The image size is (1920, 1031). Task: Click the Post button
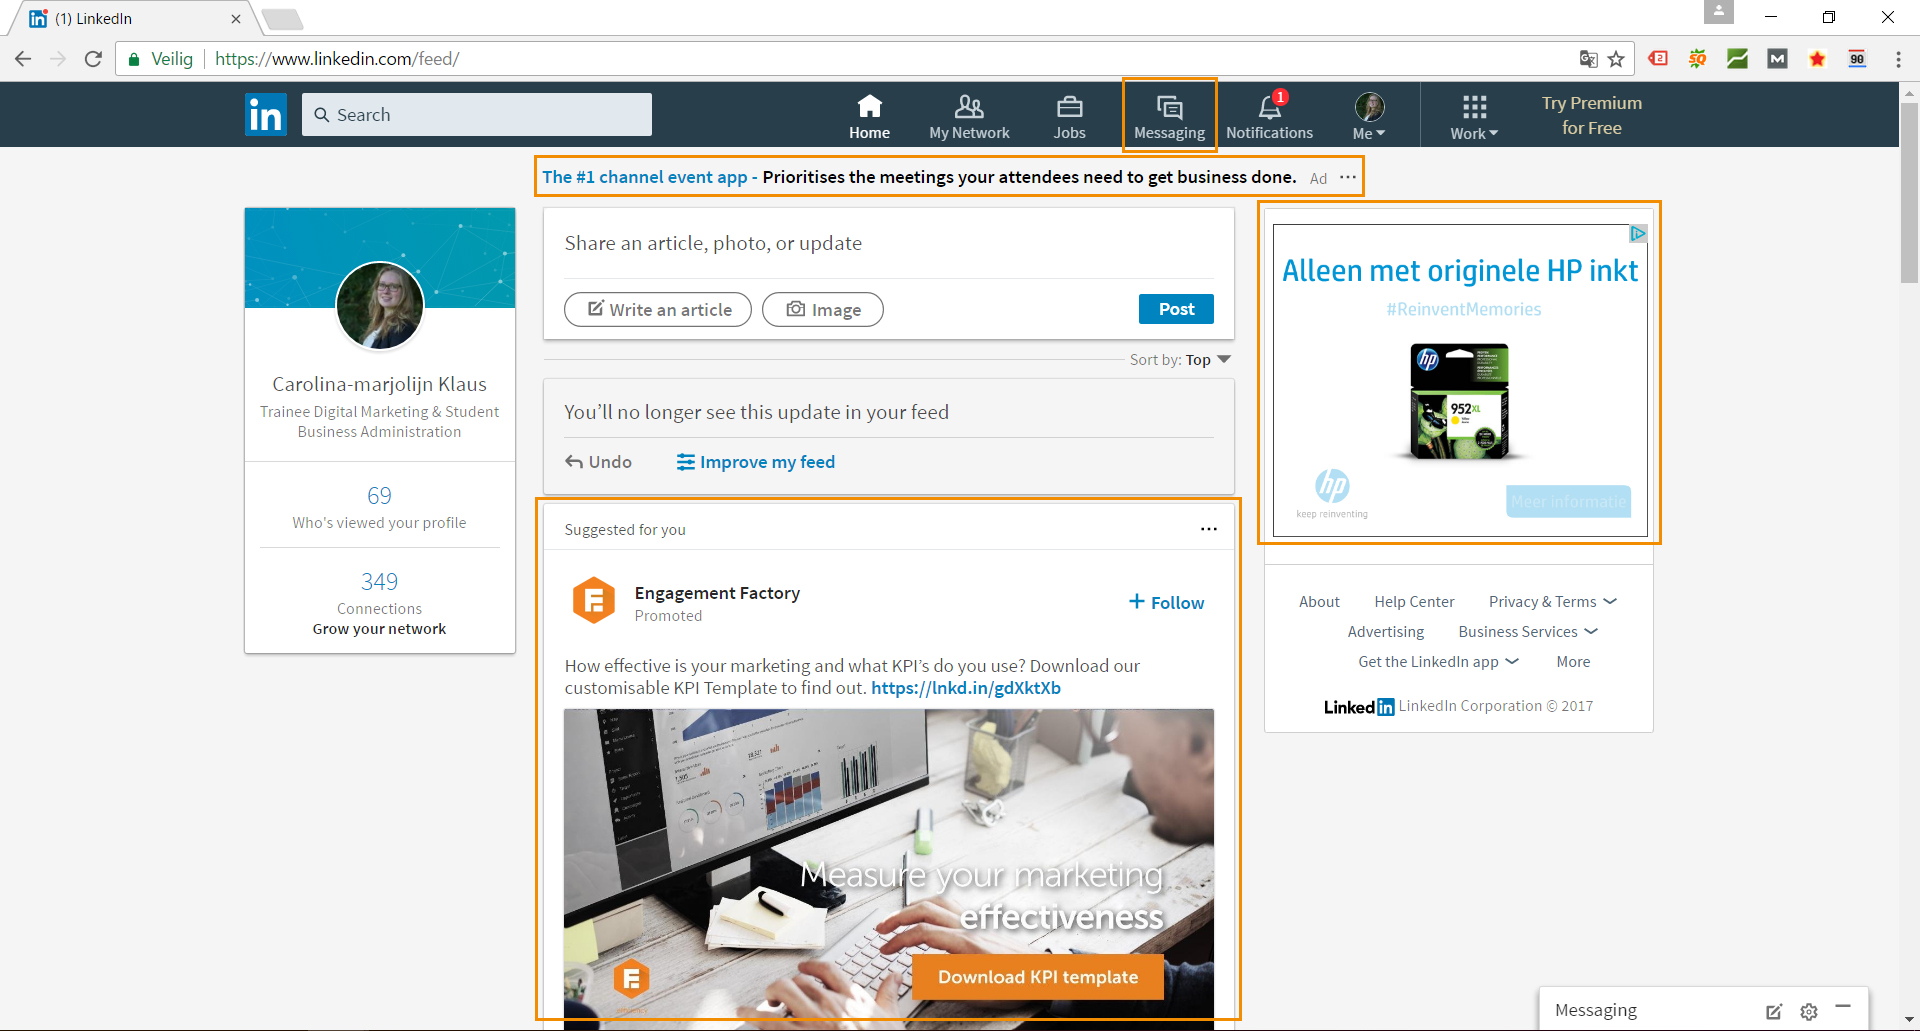1175,309
